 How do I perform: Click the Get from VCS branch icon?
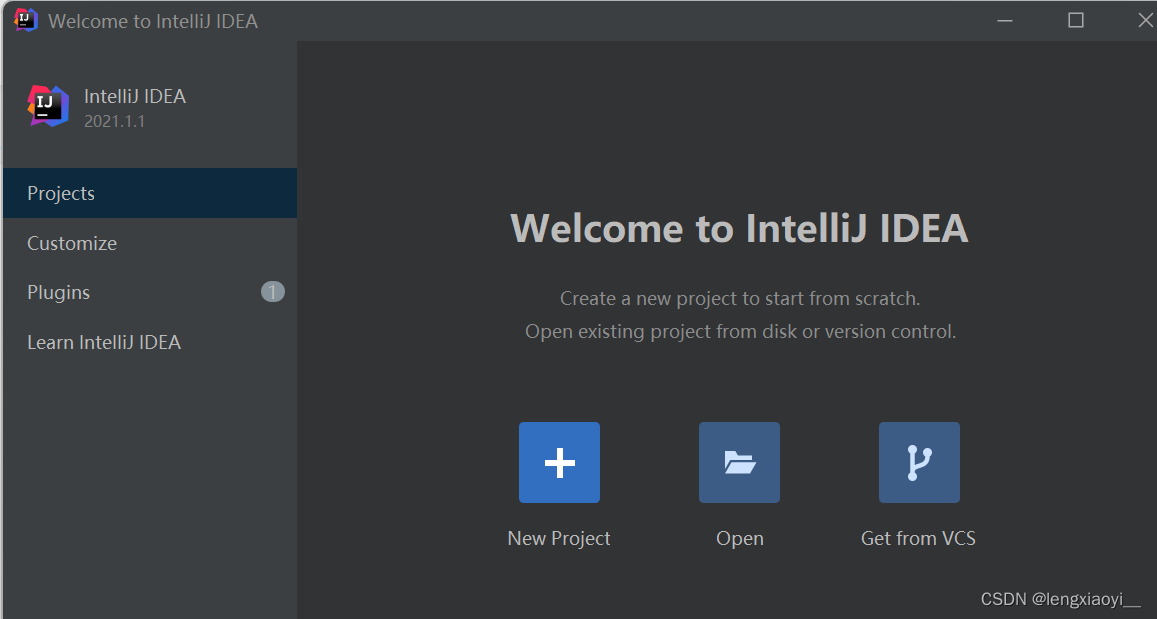click(x=919, y=463)
